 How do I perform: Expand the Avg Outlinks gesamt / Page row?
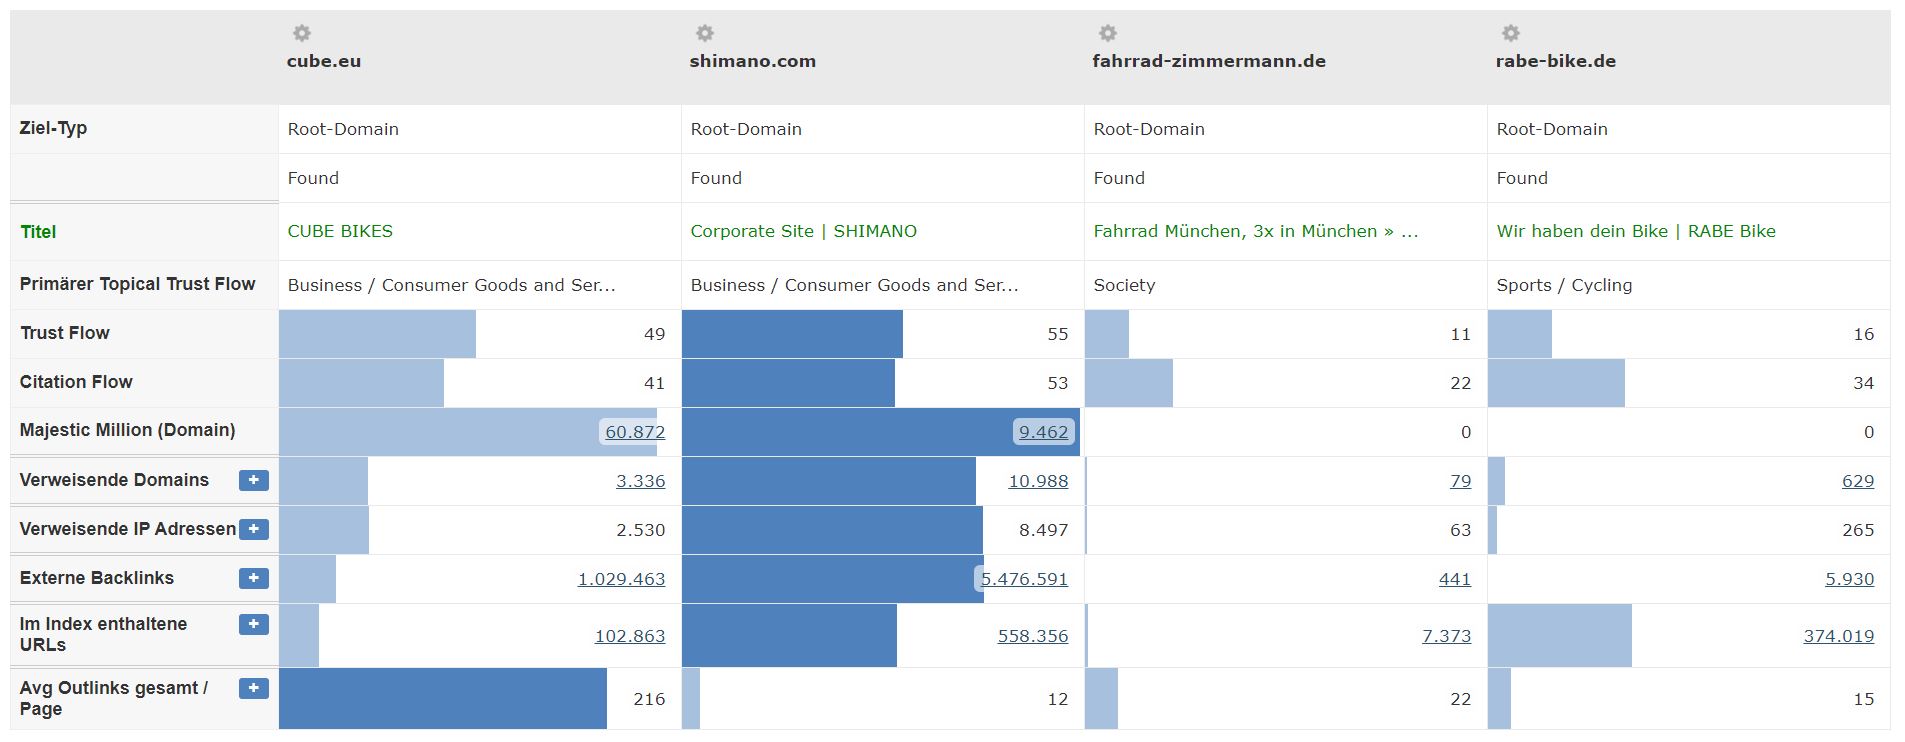[x=254, y=688]
